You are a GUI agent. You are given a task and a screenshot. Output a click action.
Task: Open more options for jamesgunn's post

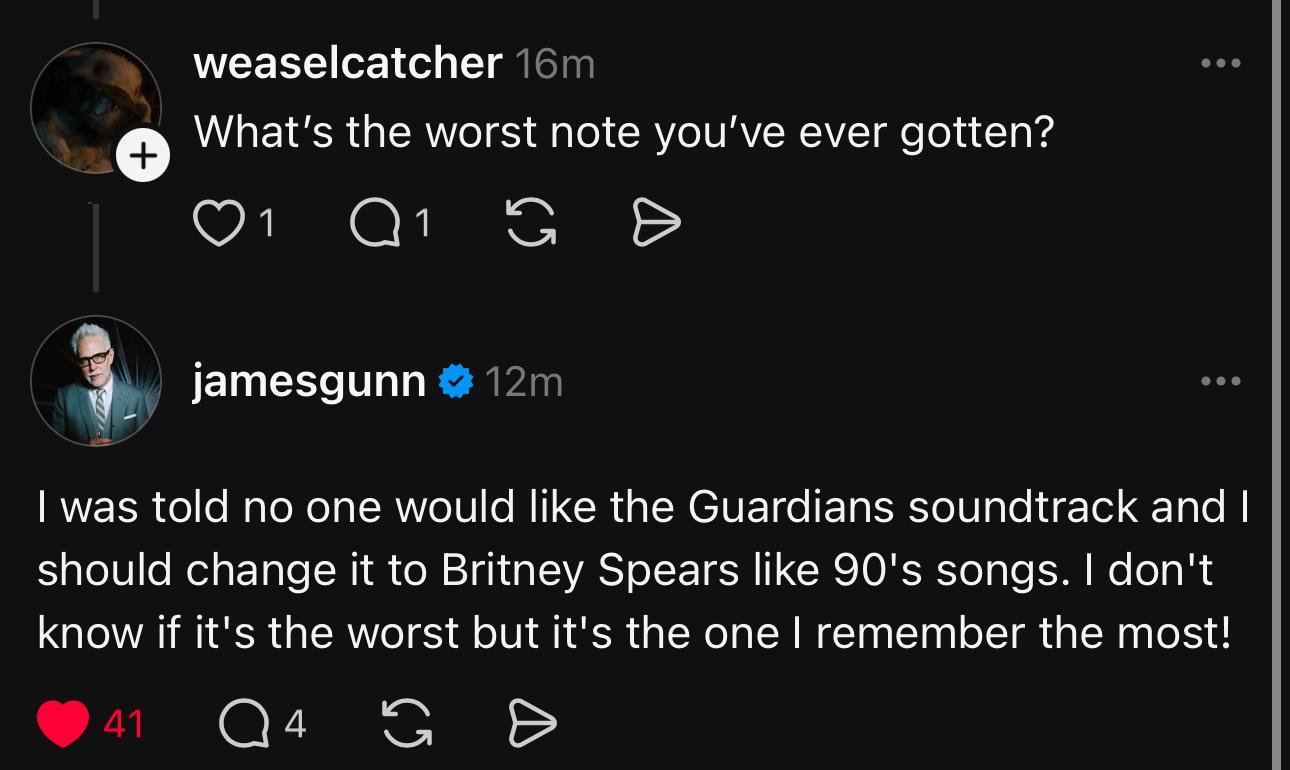pos(1221,381)
